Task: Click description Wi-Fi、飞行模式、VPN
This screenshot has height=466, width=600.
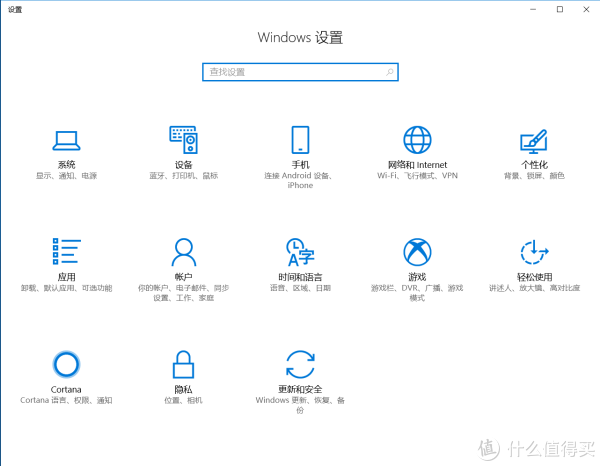Action: [x=417, y=176]
